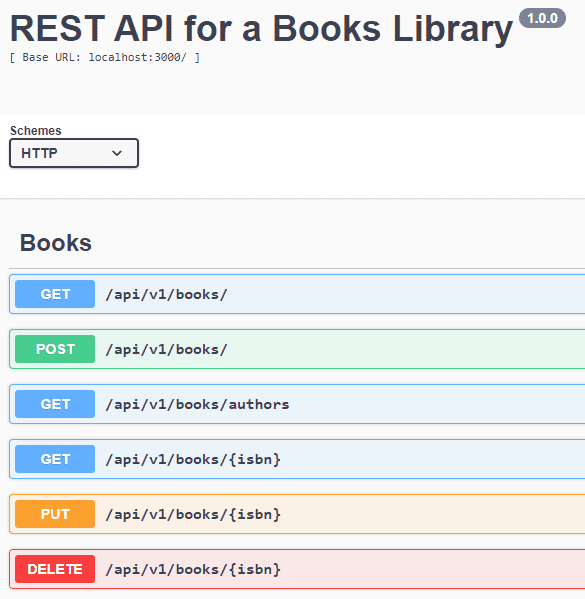Click the Base URL localhost:3000 text
585x599 pixels.
105,57
